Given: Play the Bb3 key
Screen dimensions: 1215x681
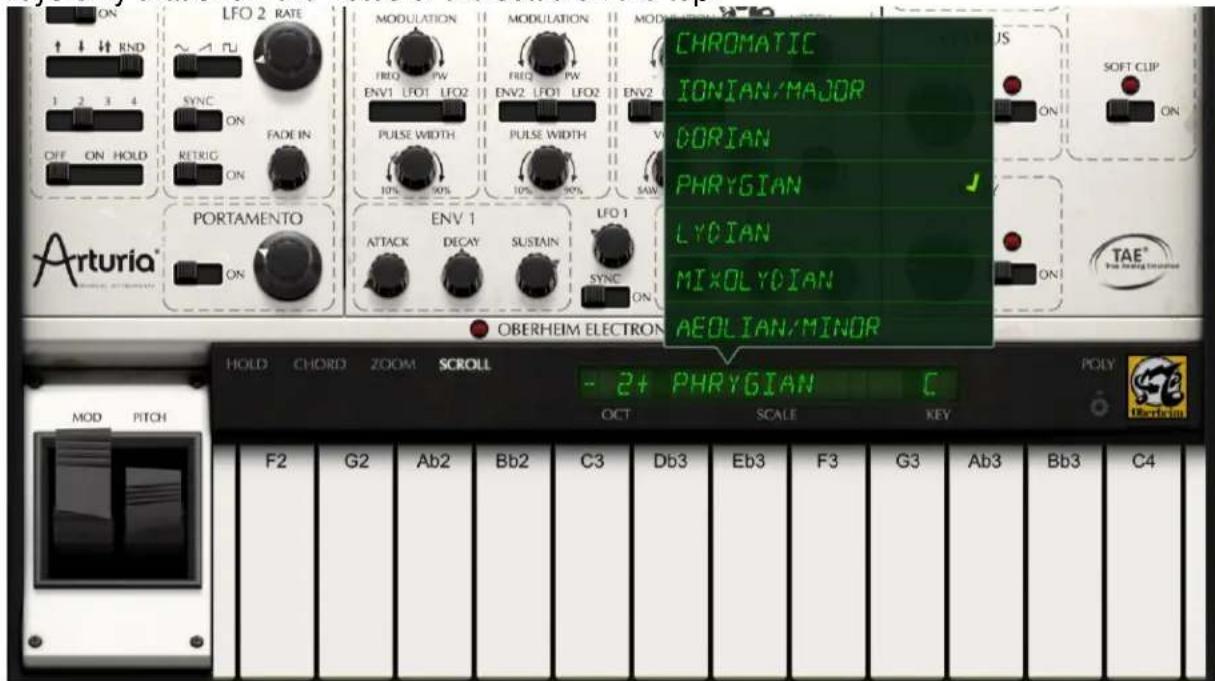Looking at the screenshot, I should [x=1063, y=563].
